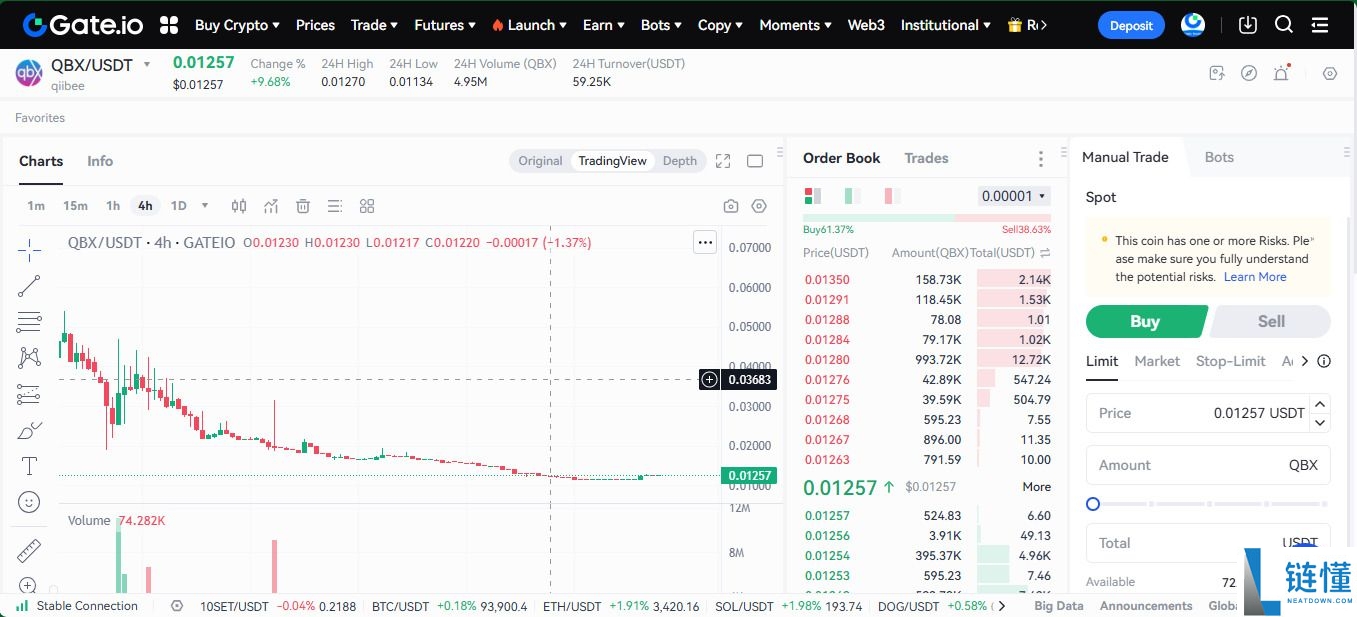This screenshot has height=617, width=1357.
Task: Open the apps grid icon beside Gate.io logo
Action: tap(169, 25)
